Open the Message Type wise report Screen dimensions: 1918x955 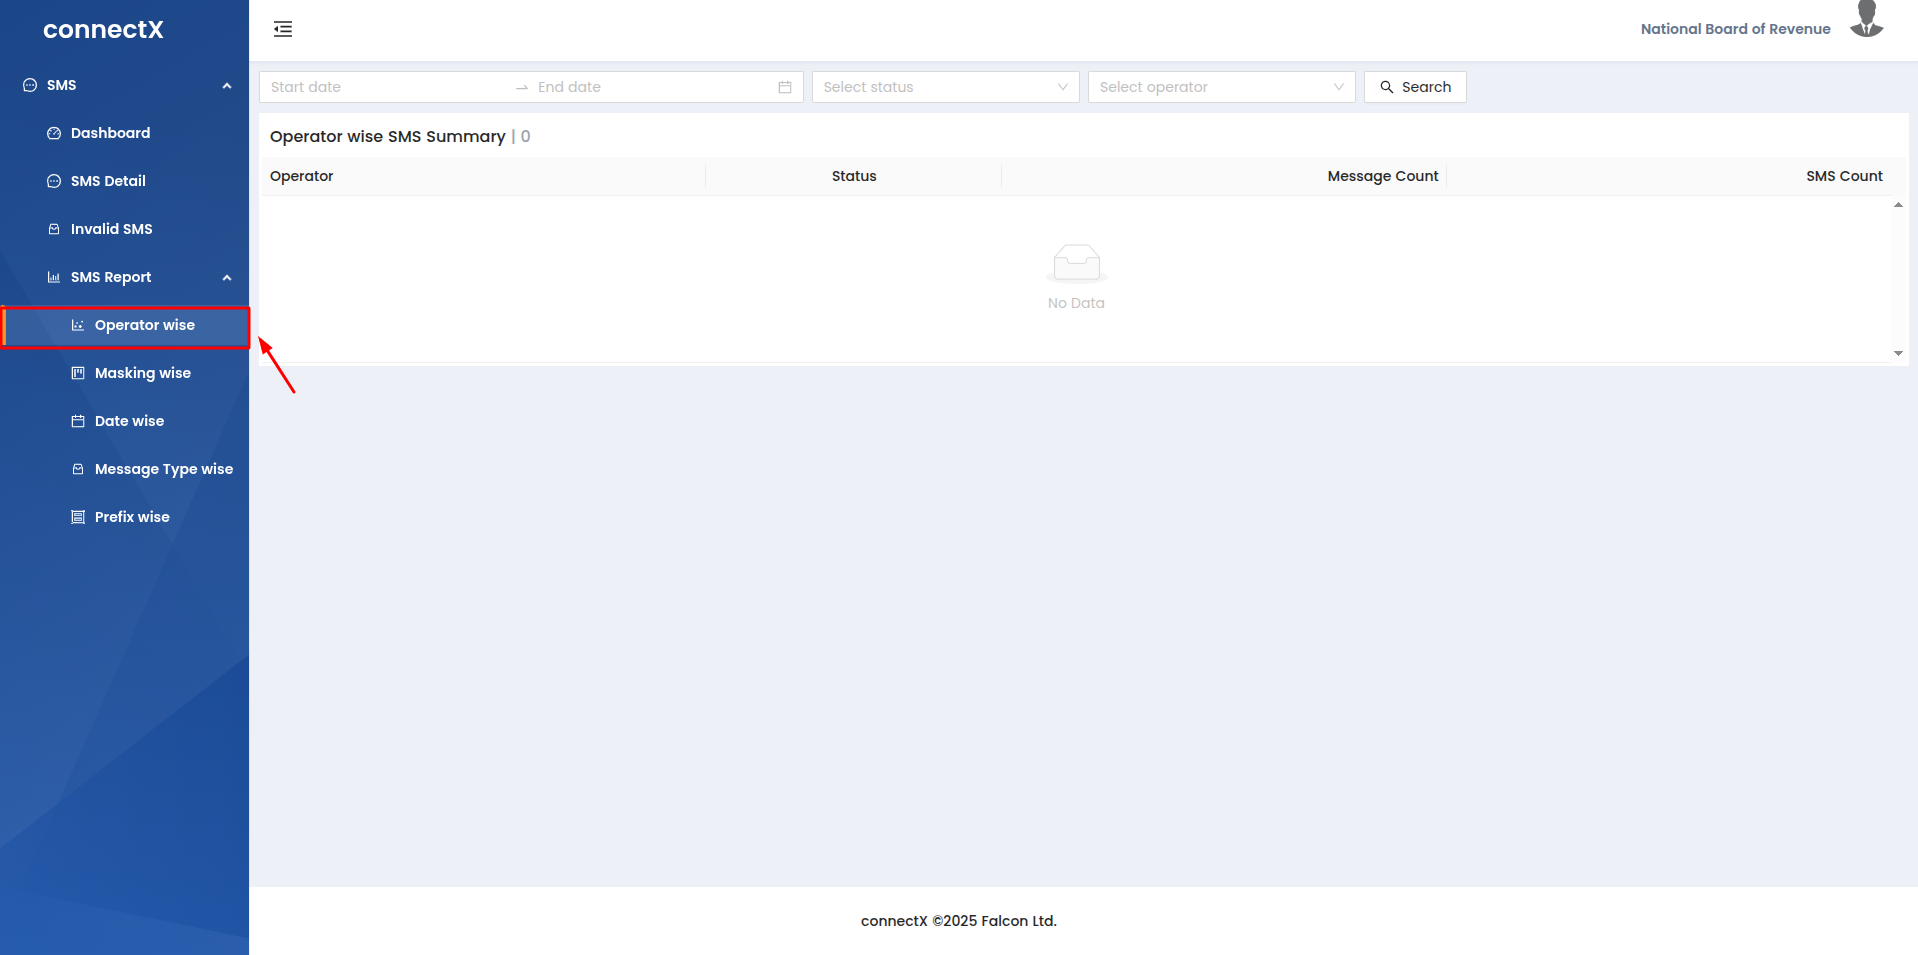pos(163,469)
